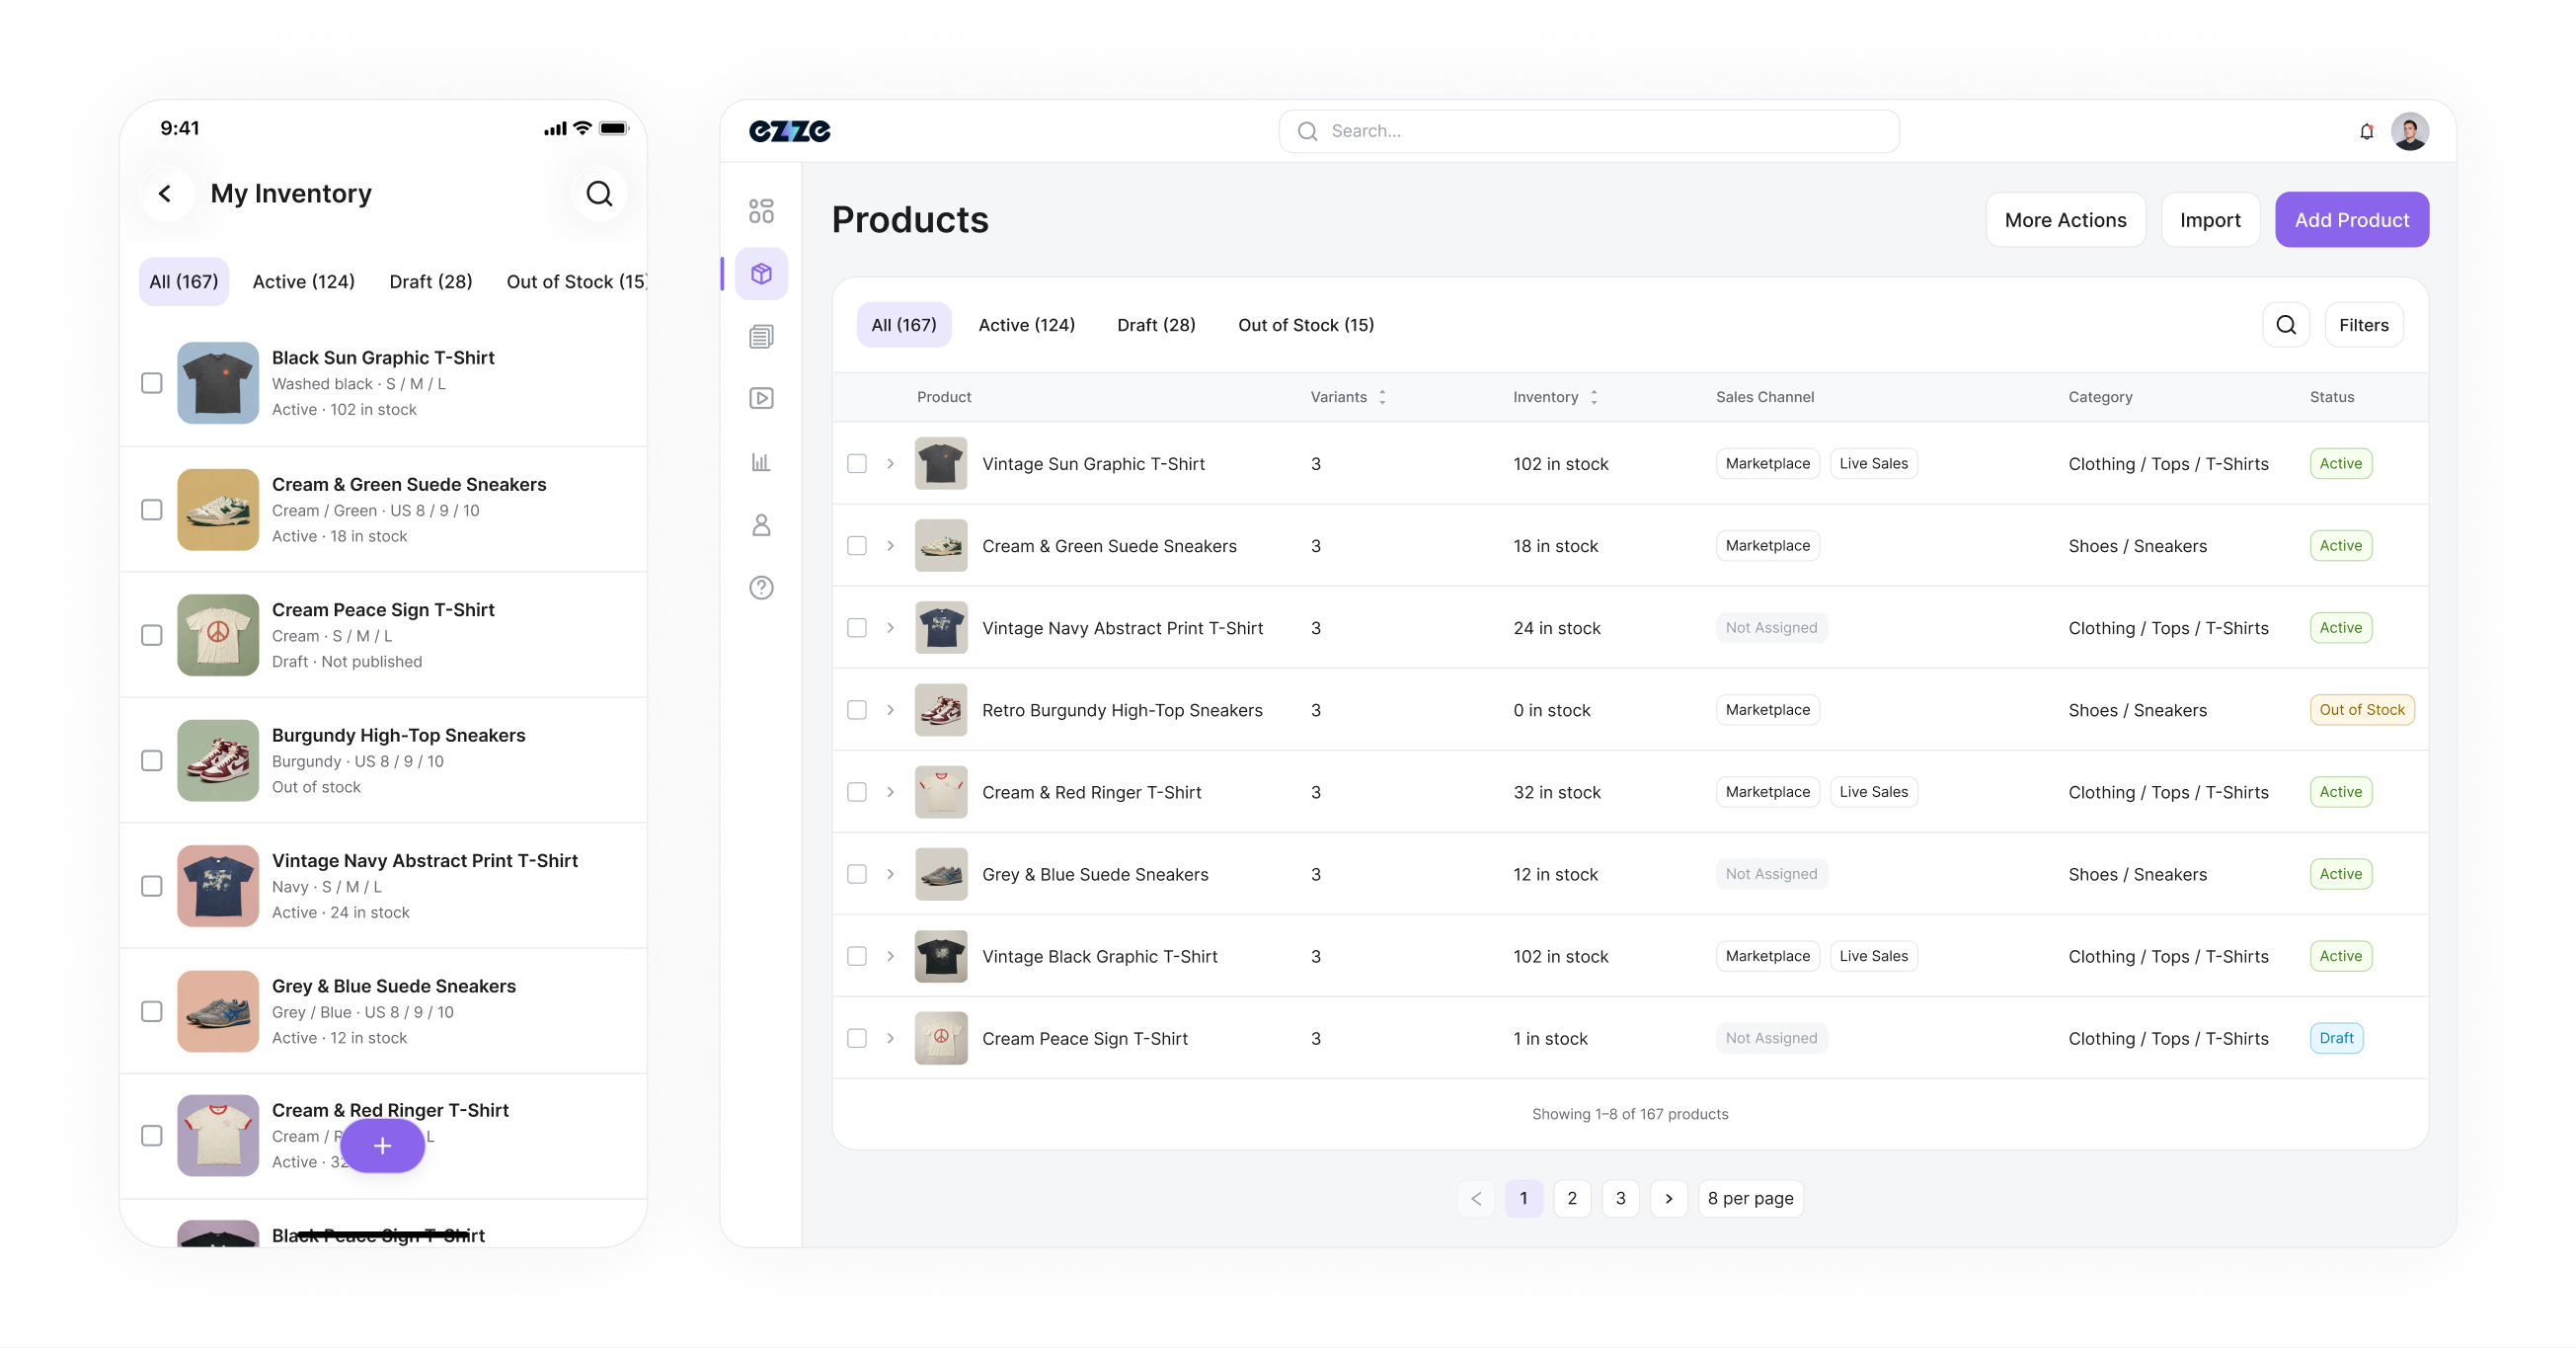Image resolution: width=2576 pixels, height=1348 pixels.
Task: Expand the table's Cream & Green Suede Sneakers row
Action: tap(890, 546)
